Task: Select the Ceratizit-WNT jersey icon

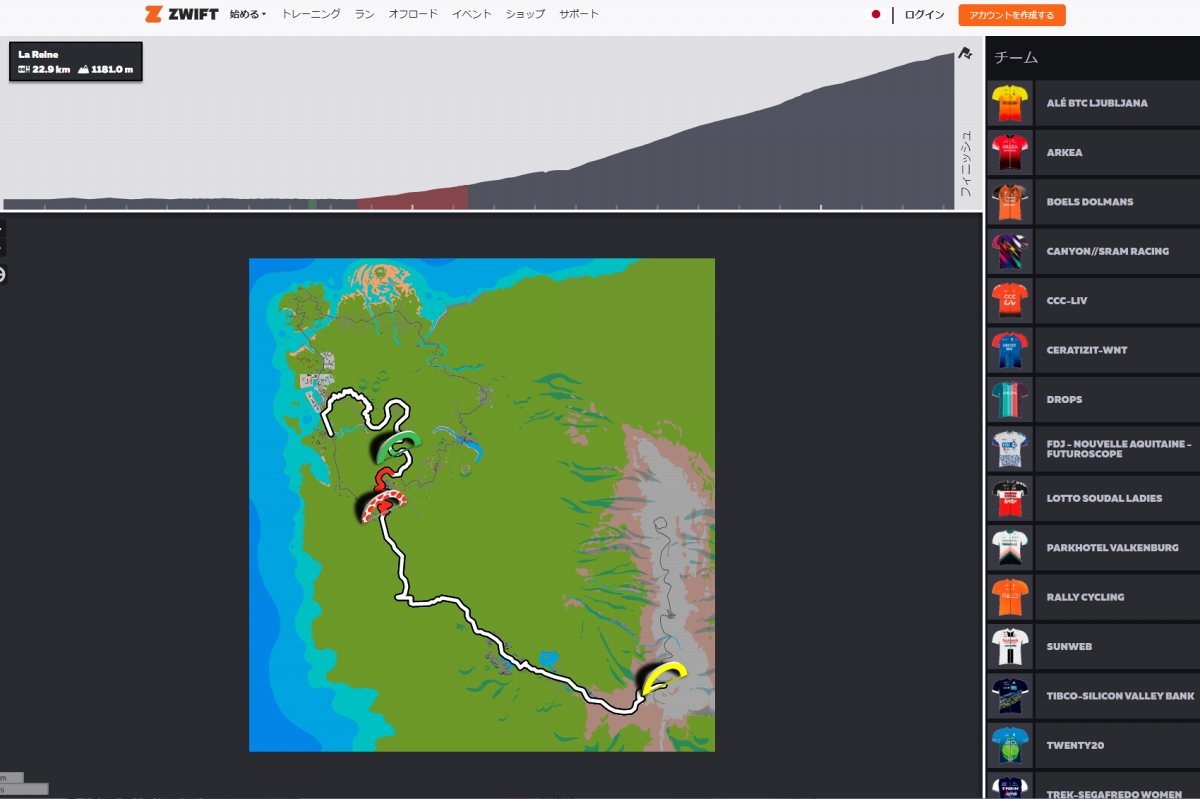Action: [x=1010, y=350]
